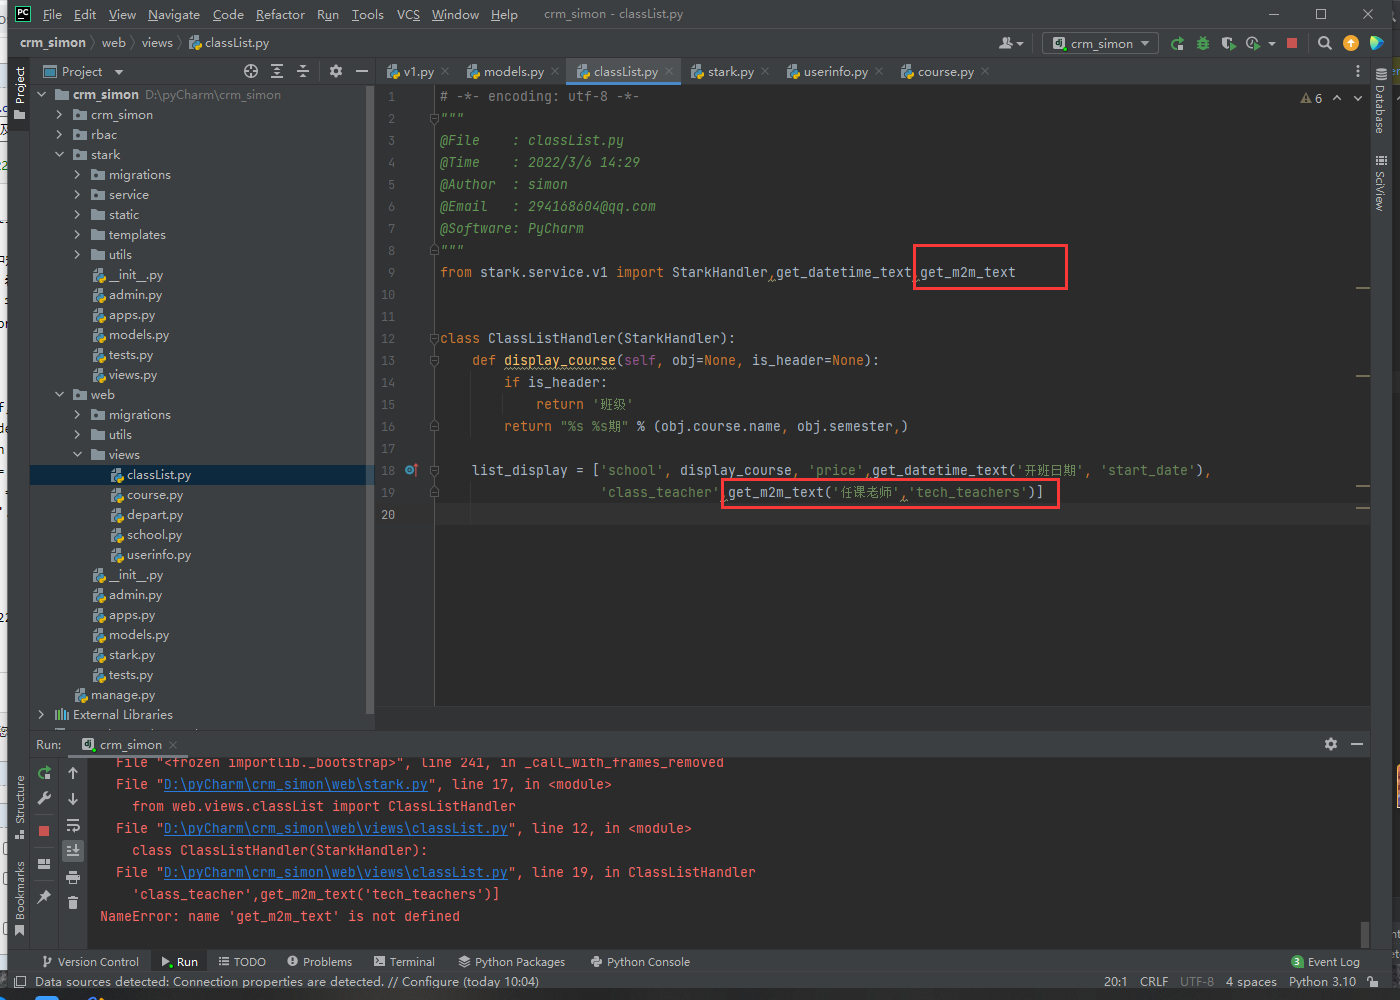
Task: Print Run console output with printer icon
Action: tap(73, 877)
